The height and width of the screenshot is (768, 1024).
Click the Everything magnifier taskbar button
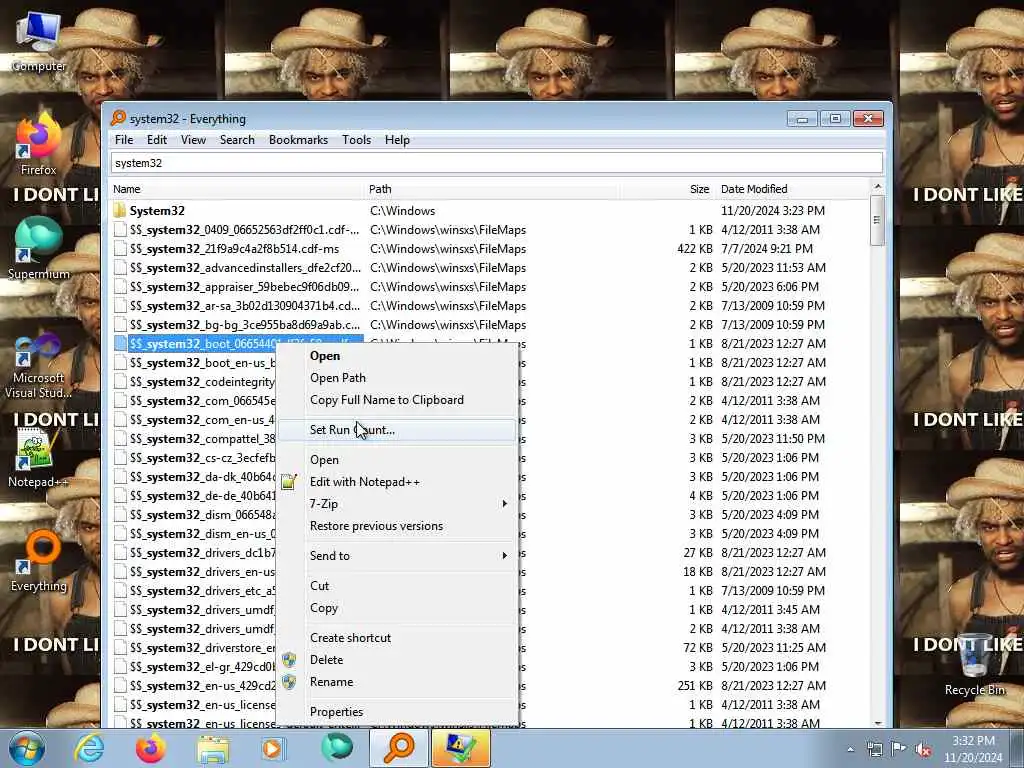click(x=398, y=748)
